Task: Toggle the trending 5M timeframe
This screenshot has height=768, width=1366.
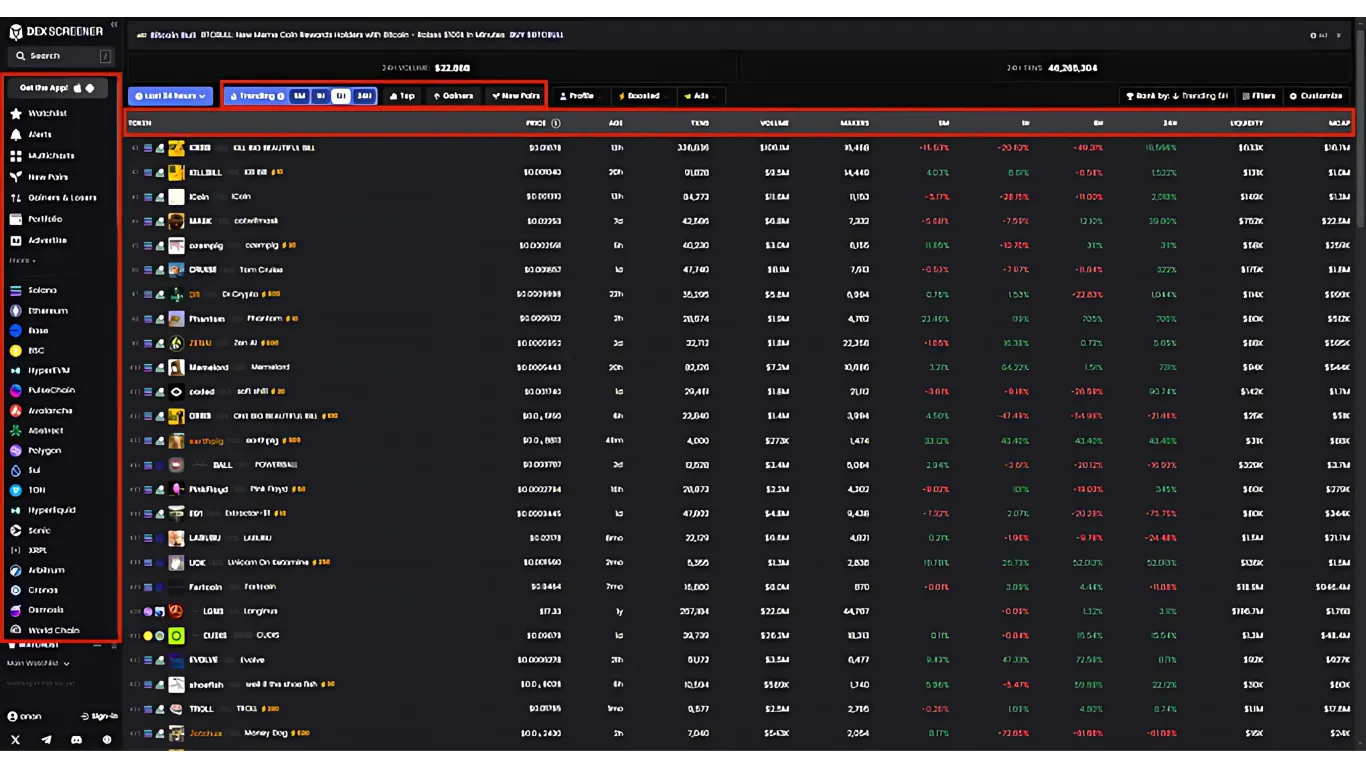Action: 299,96
